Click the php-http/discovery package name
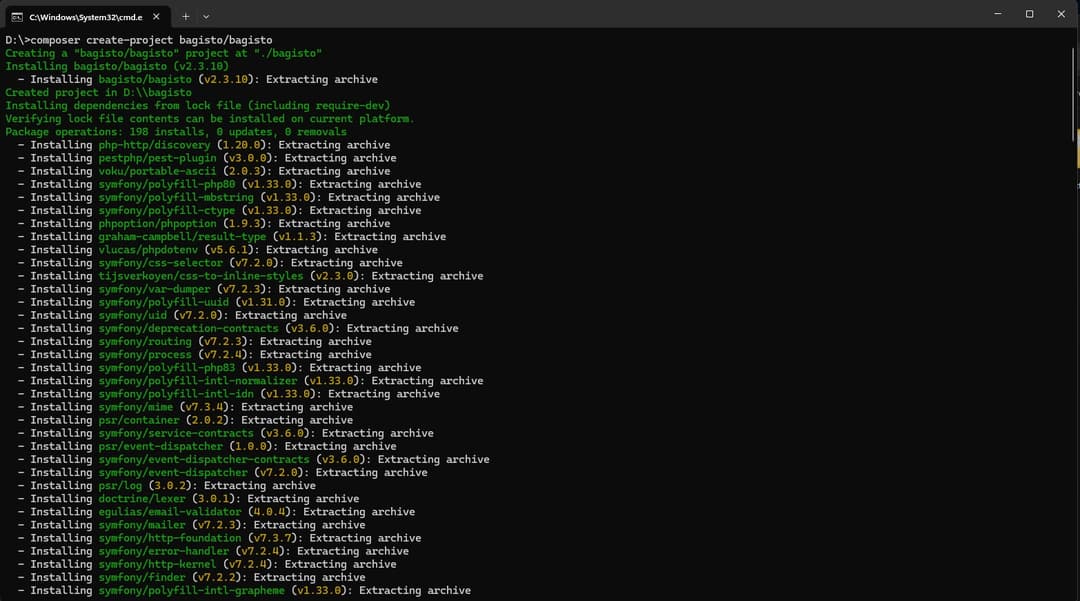 click(154, 145)
